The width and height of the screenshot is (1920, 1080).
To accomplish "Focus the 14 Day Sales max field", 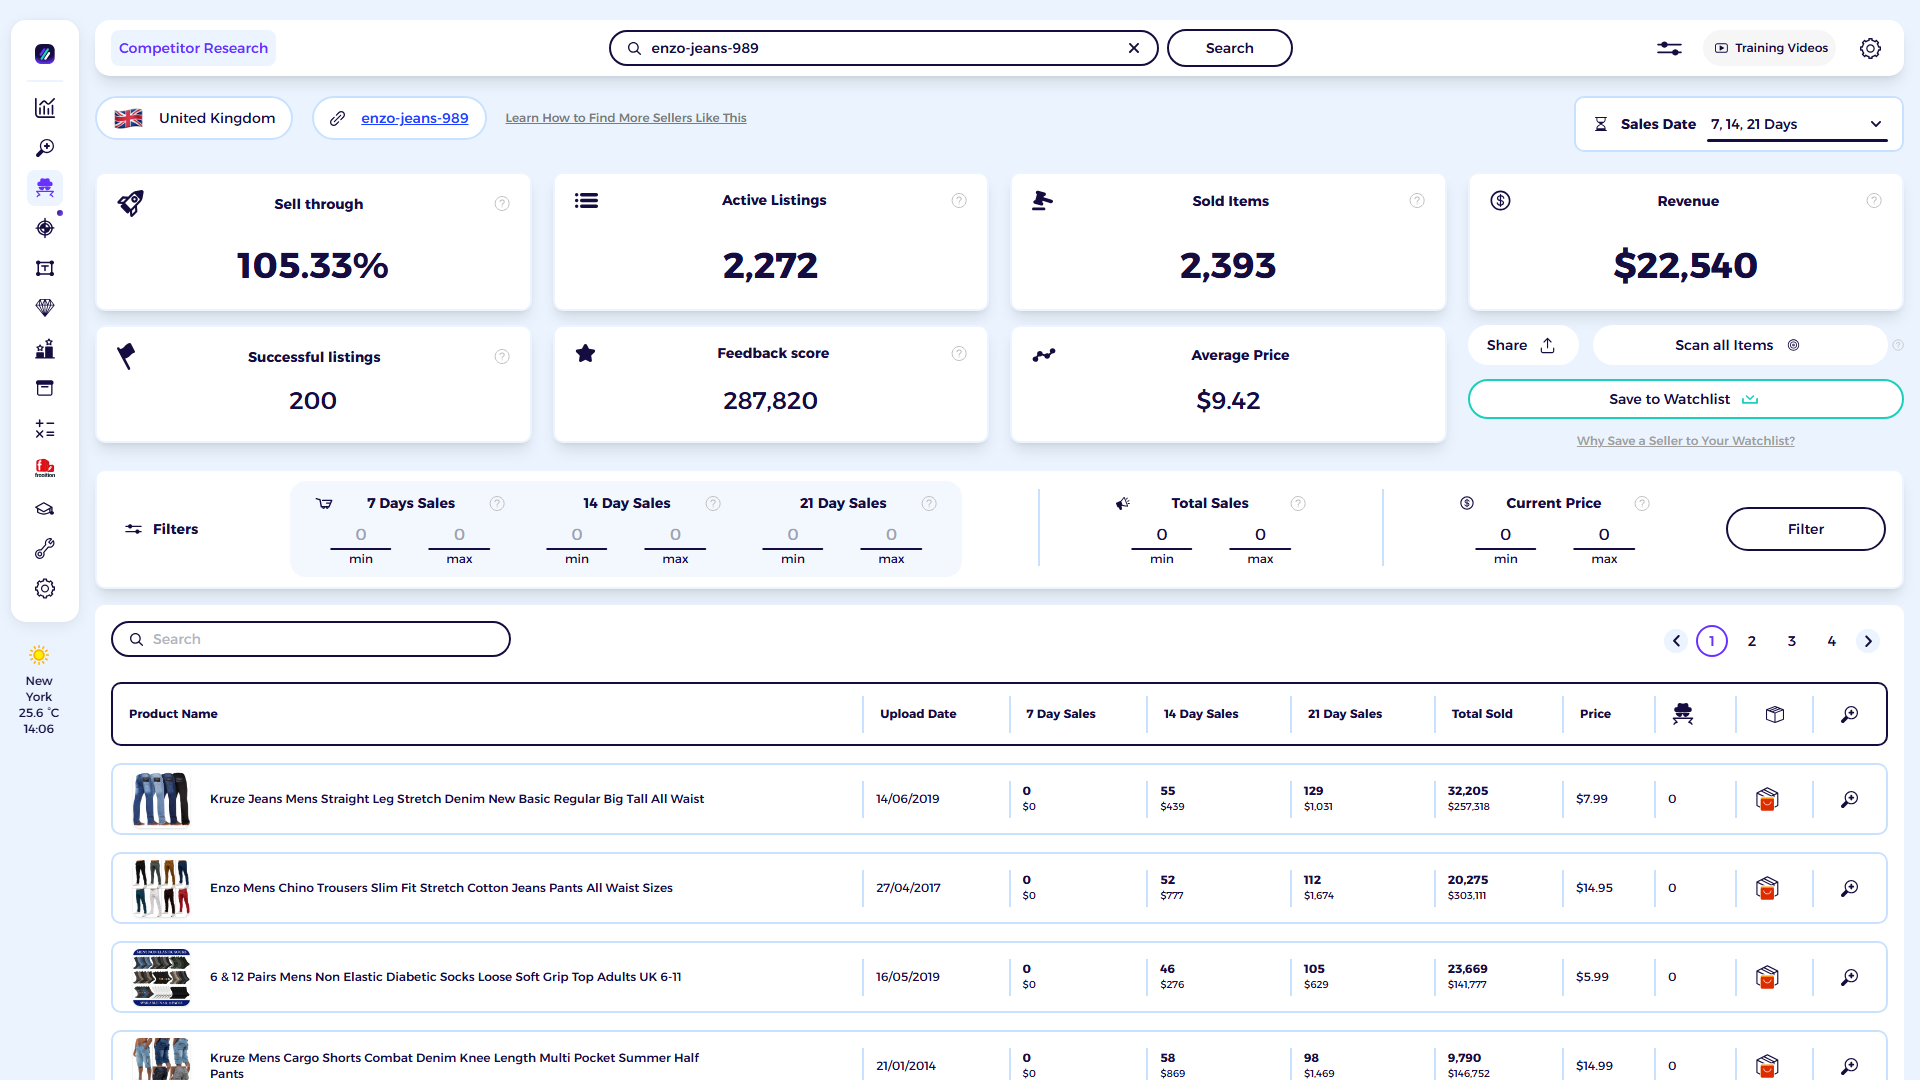I will 675,535.
